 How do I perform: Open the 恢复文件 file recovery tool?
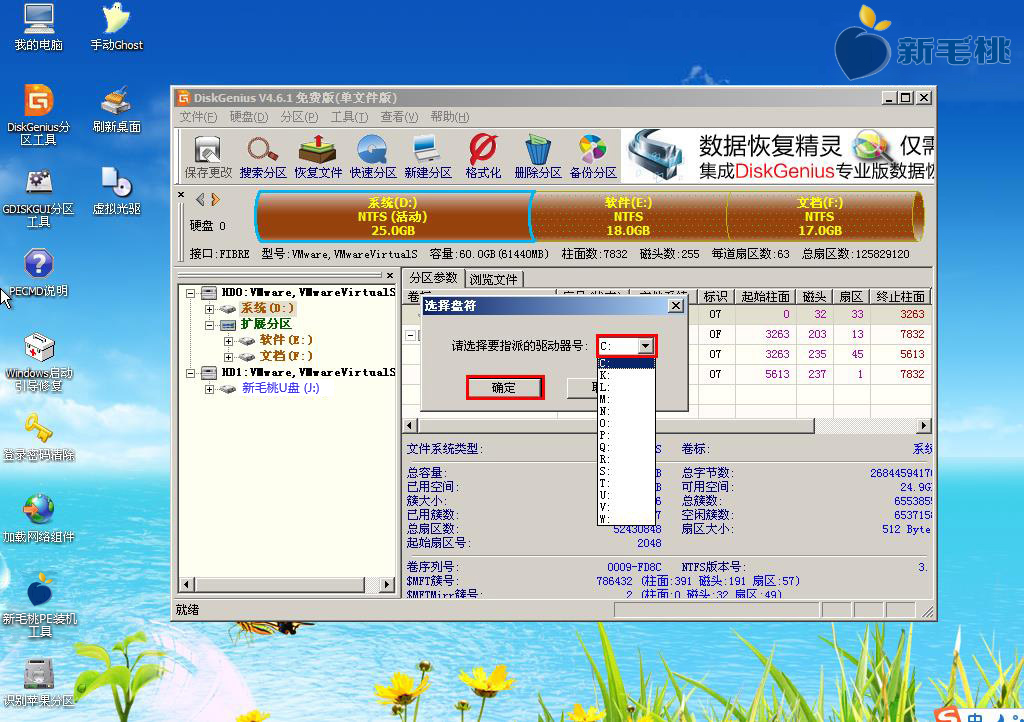[x=318, y=157]
